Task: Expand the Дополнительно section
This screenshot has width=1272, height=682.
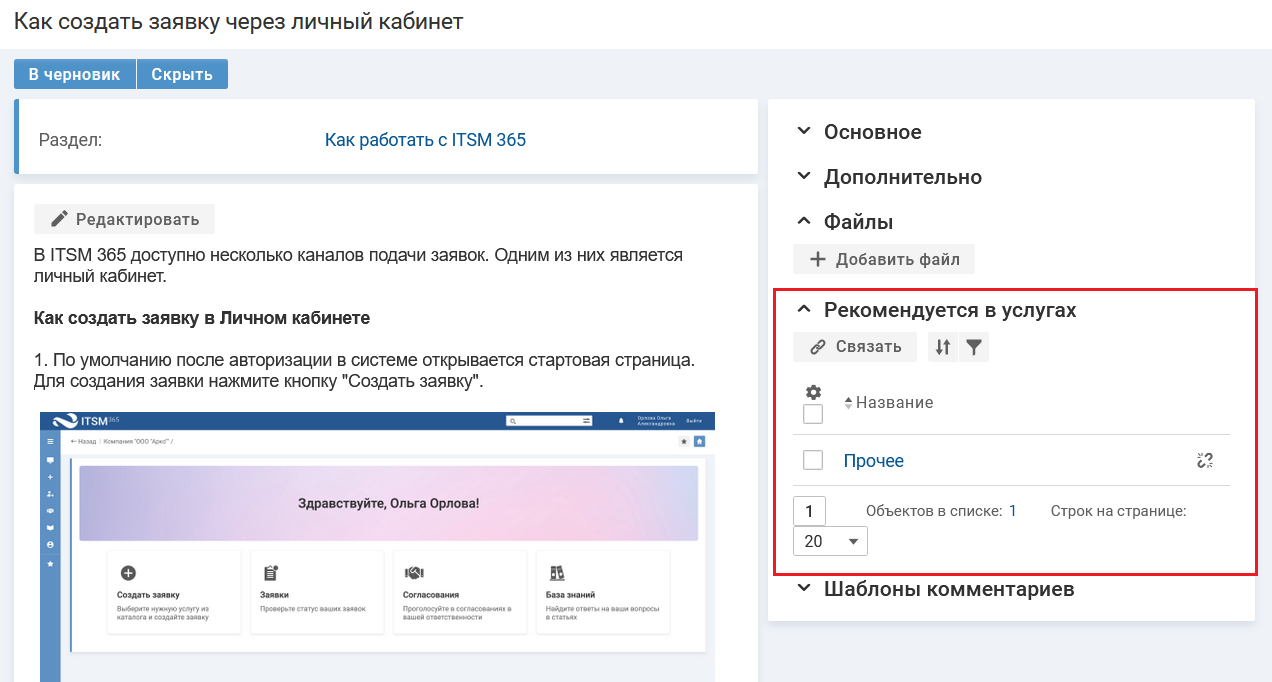Action: [803, 177]
